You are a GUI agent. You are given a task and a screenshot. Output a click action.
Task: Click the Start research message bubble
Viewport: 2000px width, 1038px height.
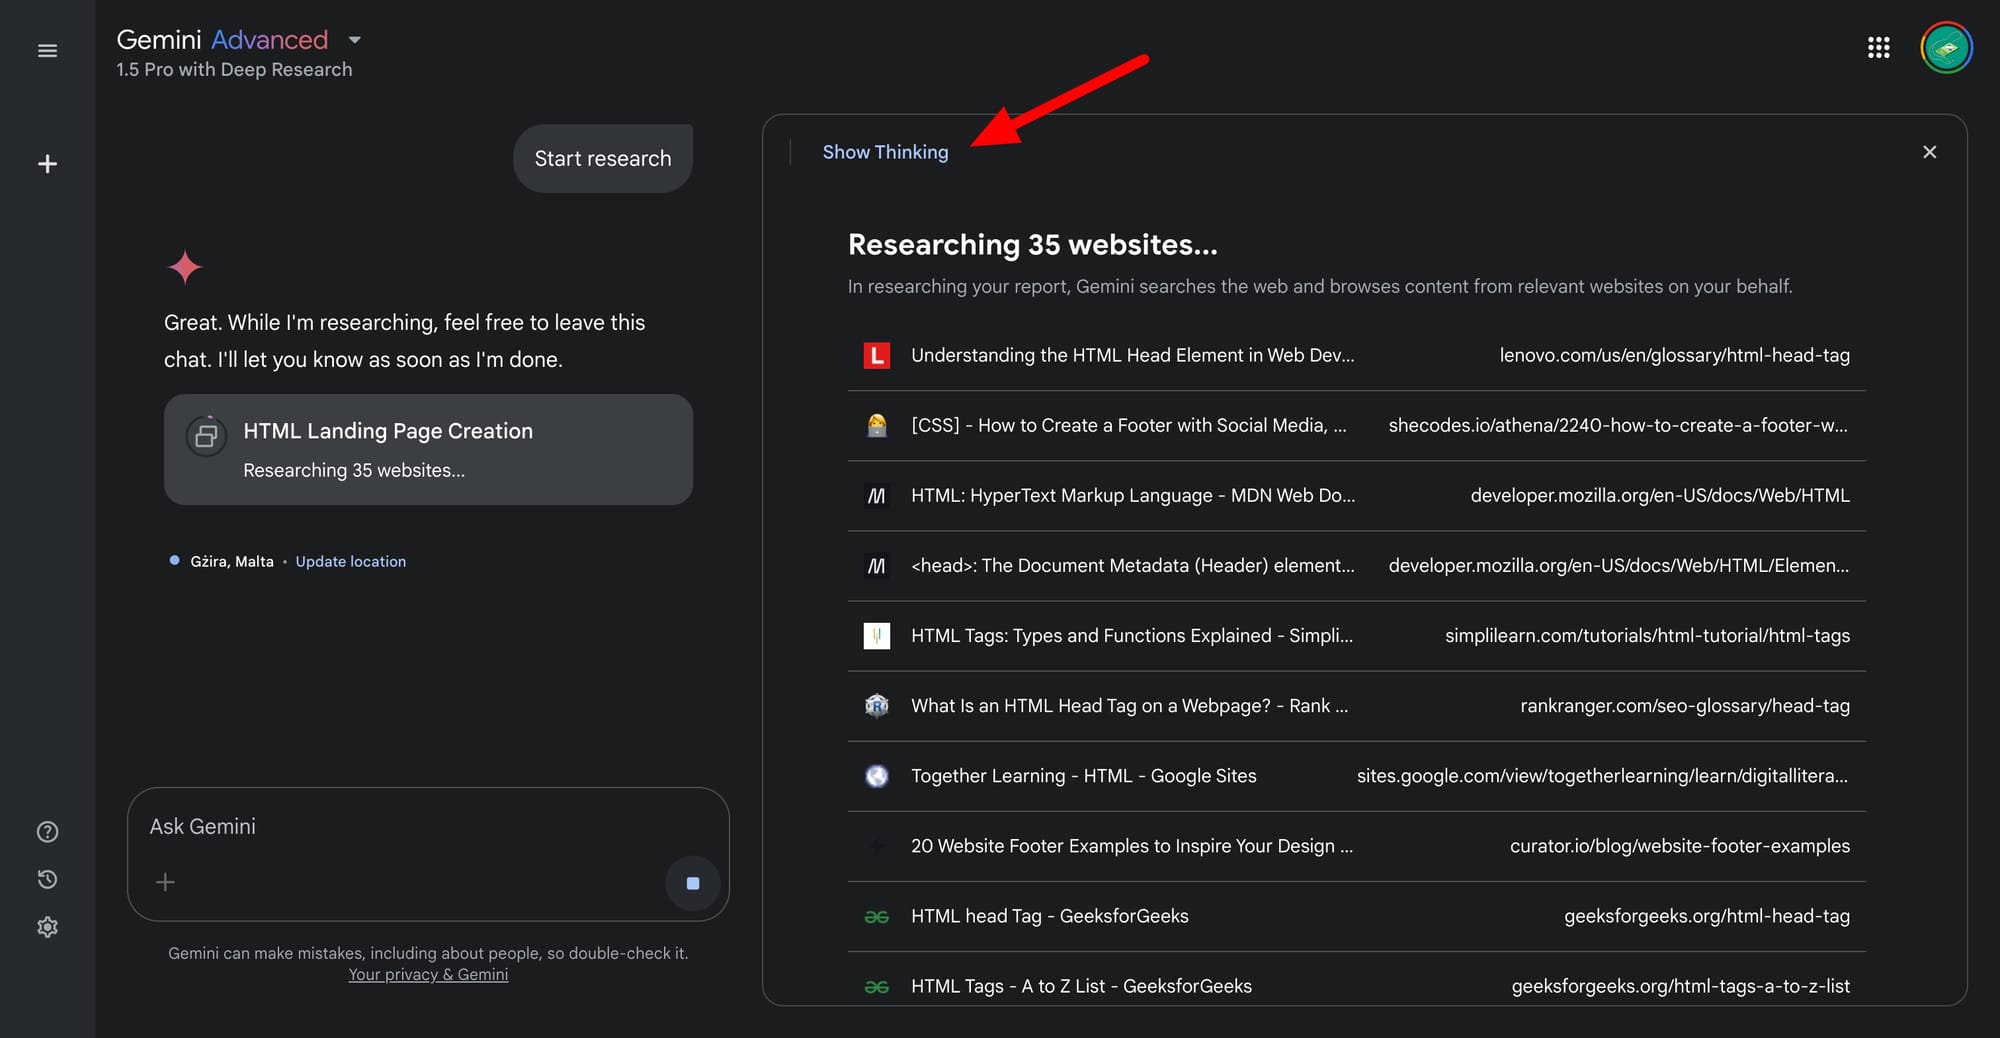603,158
